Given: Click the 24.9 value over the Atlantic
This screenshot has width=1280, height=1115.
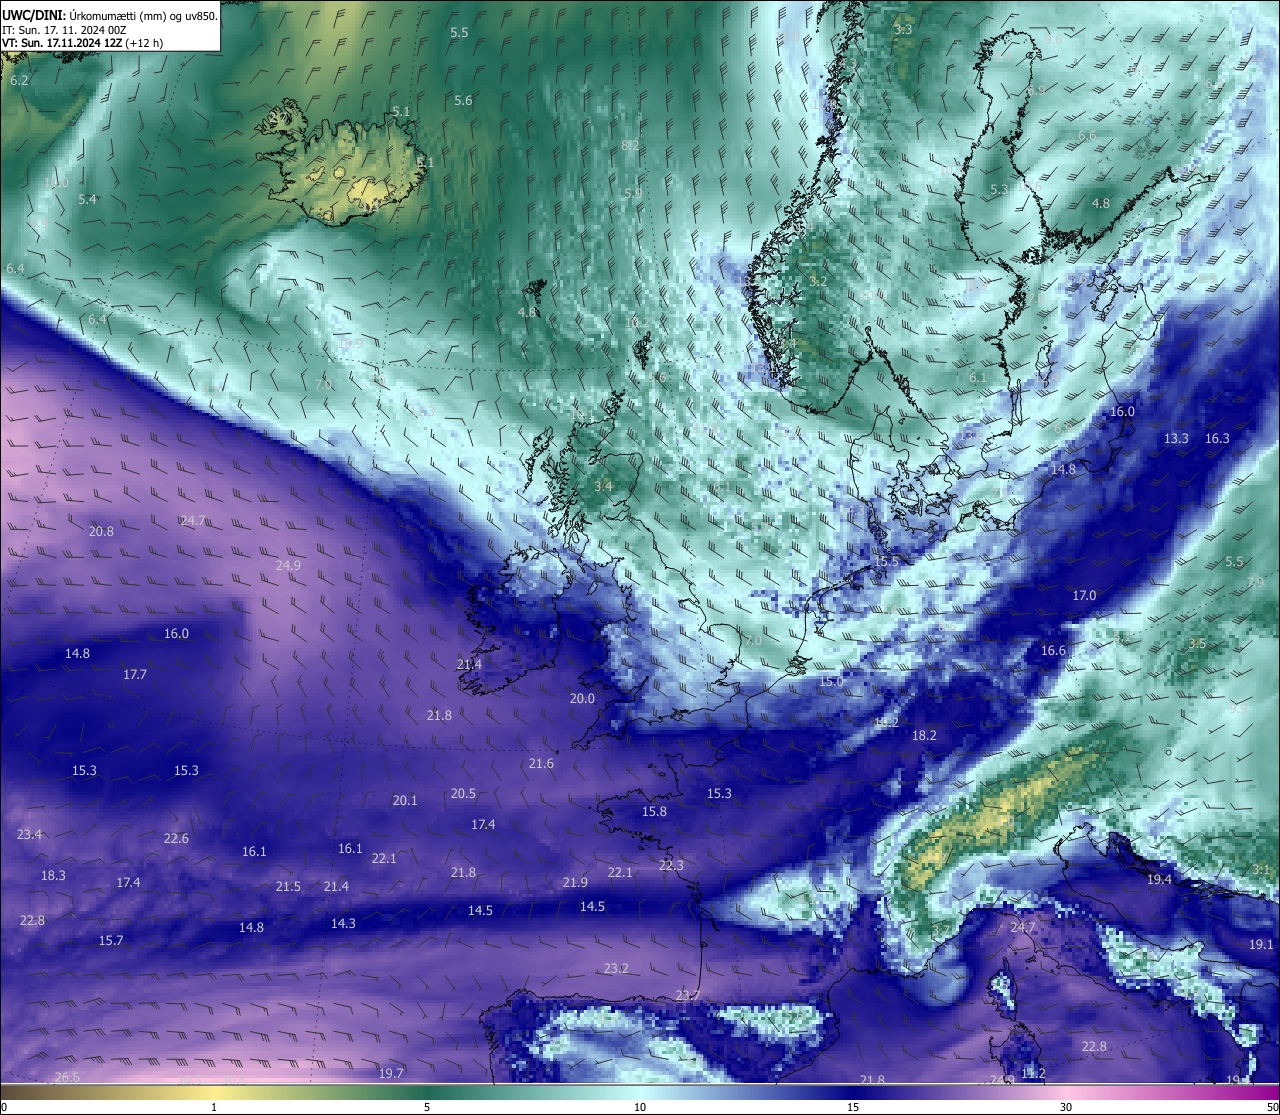Looking at the screenshot, I should 288,565.
